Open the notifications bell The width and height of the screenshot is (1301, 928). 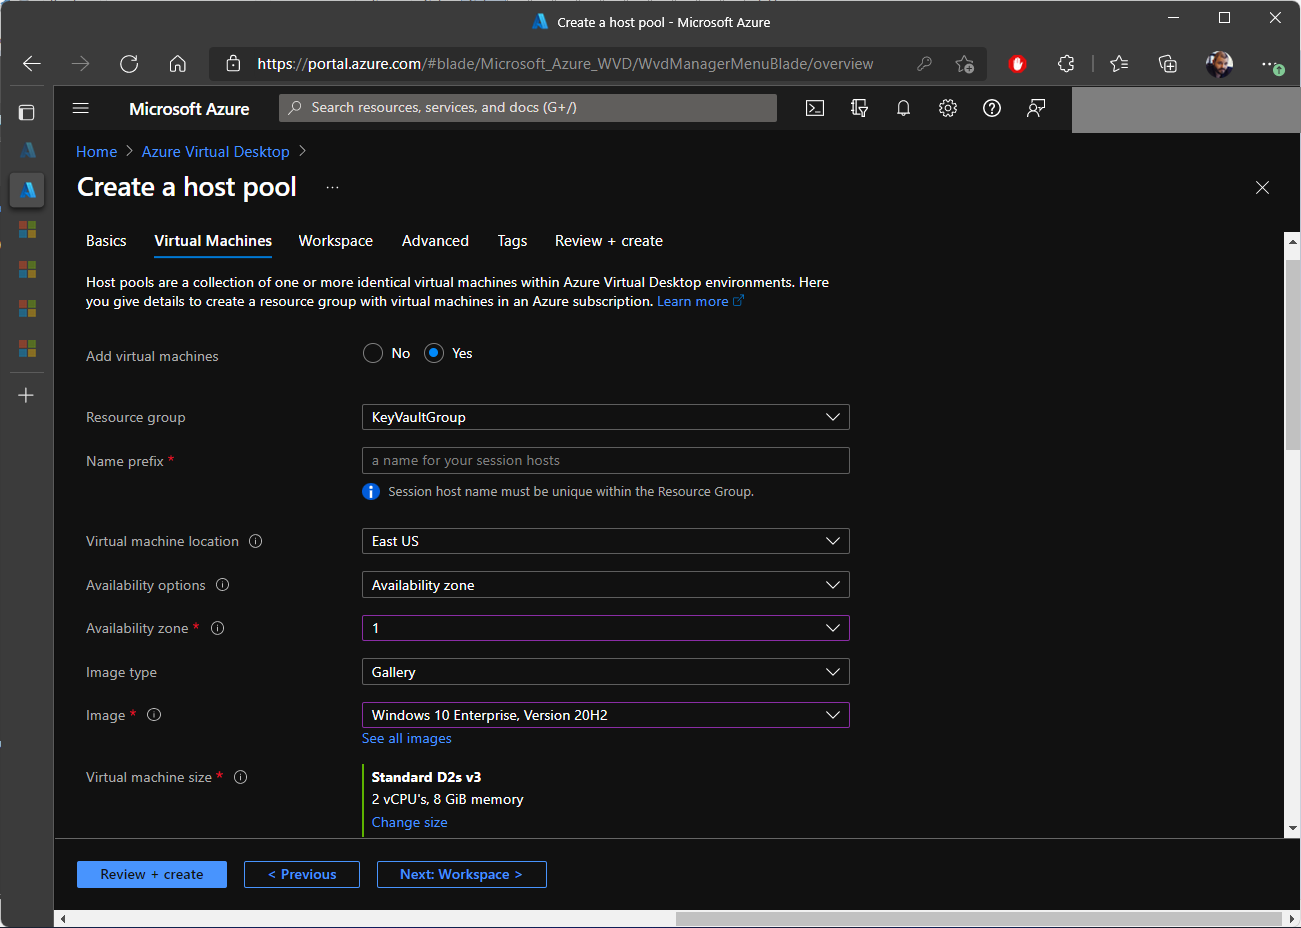903,108
